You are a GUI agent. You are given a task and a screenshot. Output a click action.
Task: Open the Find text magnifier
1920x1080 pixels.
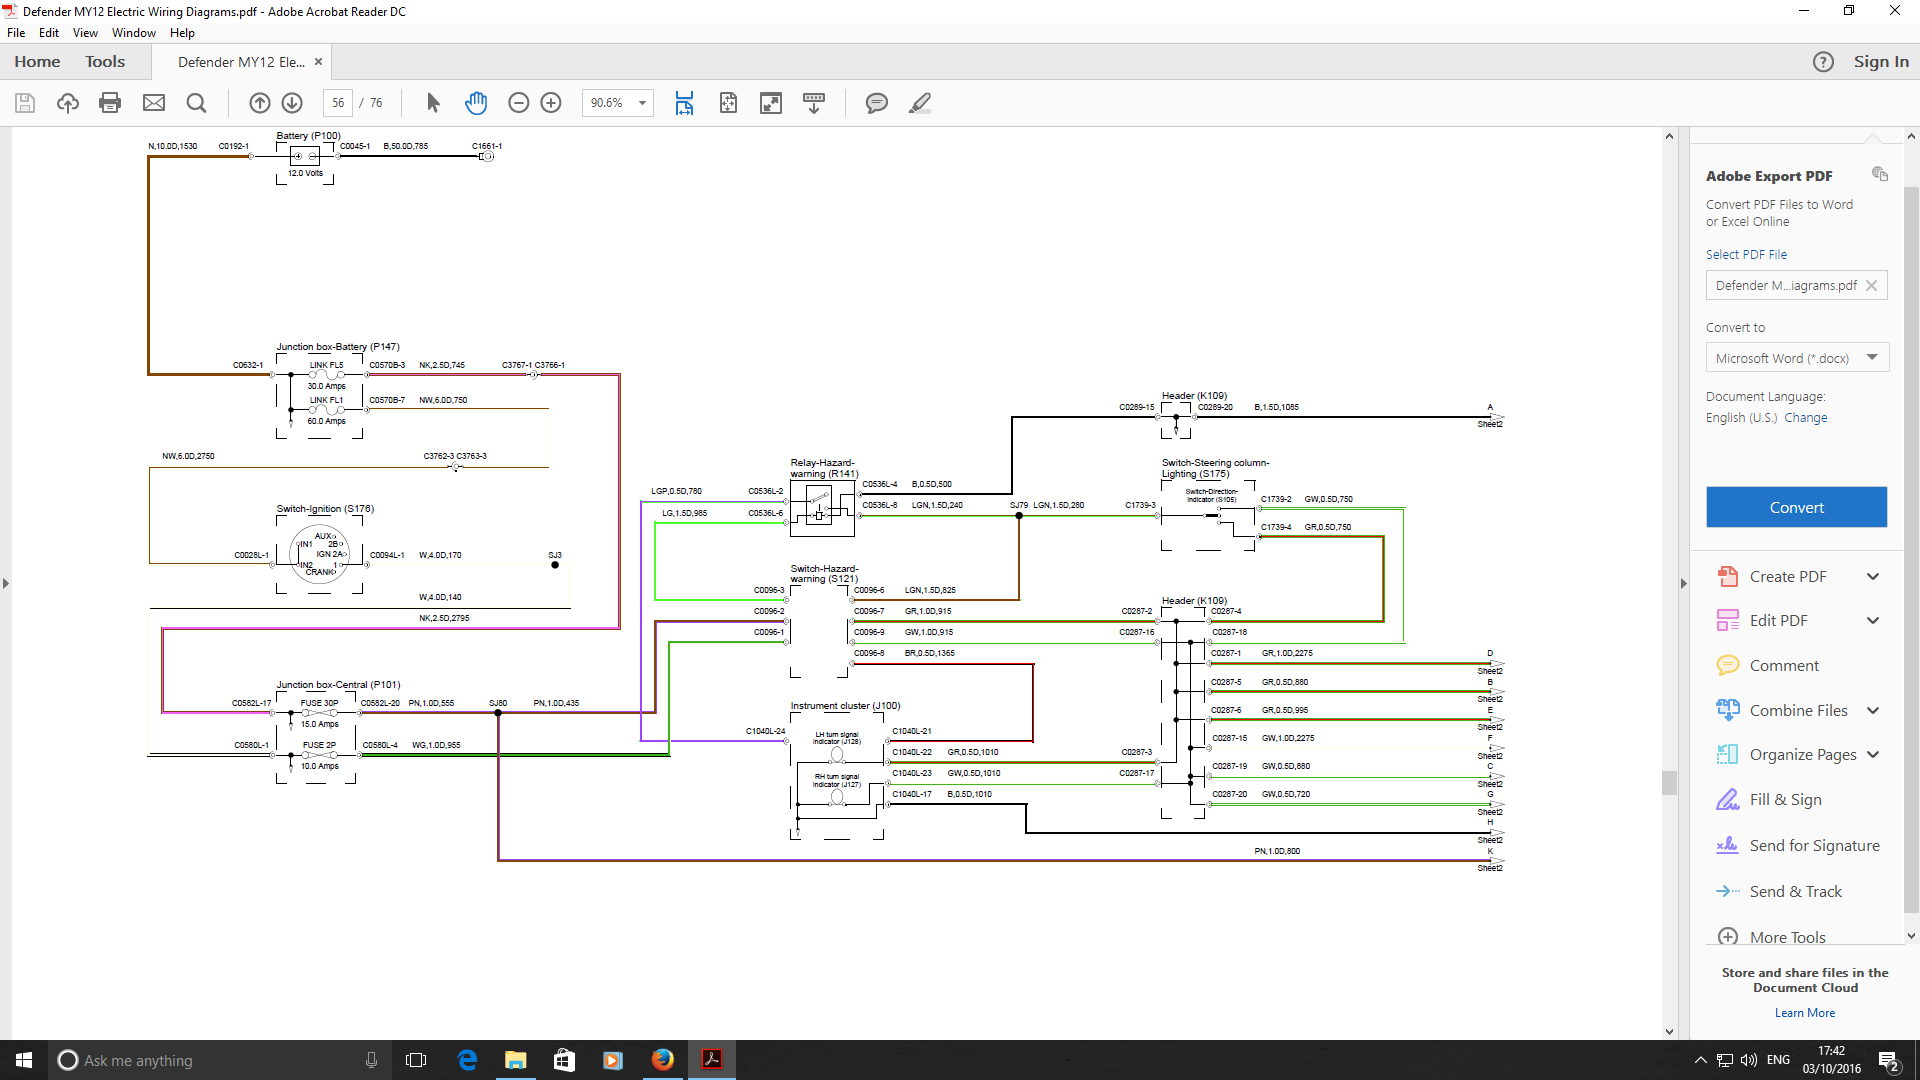pos(197,103)
